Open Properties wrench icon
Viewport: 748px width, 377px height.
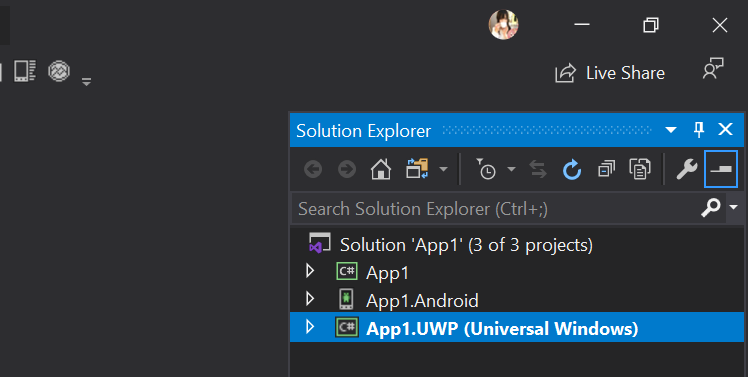686,169
